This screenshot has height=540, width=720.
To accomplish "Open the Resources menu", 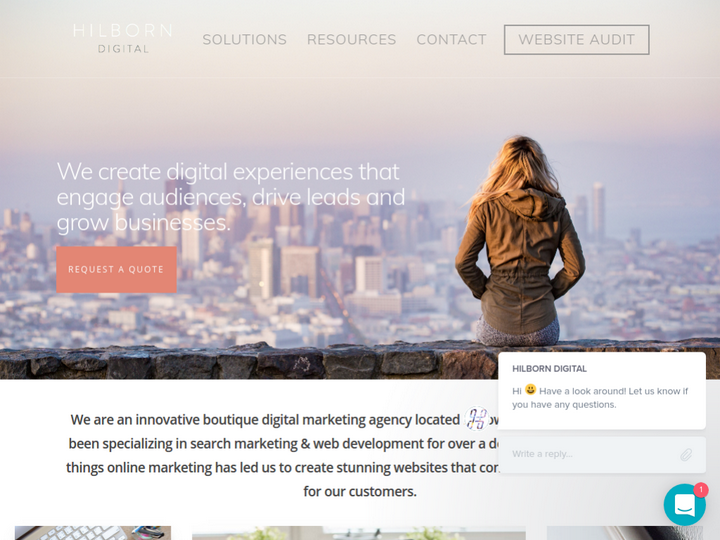I will pyautogui.click(x=351, y=39).
